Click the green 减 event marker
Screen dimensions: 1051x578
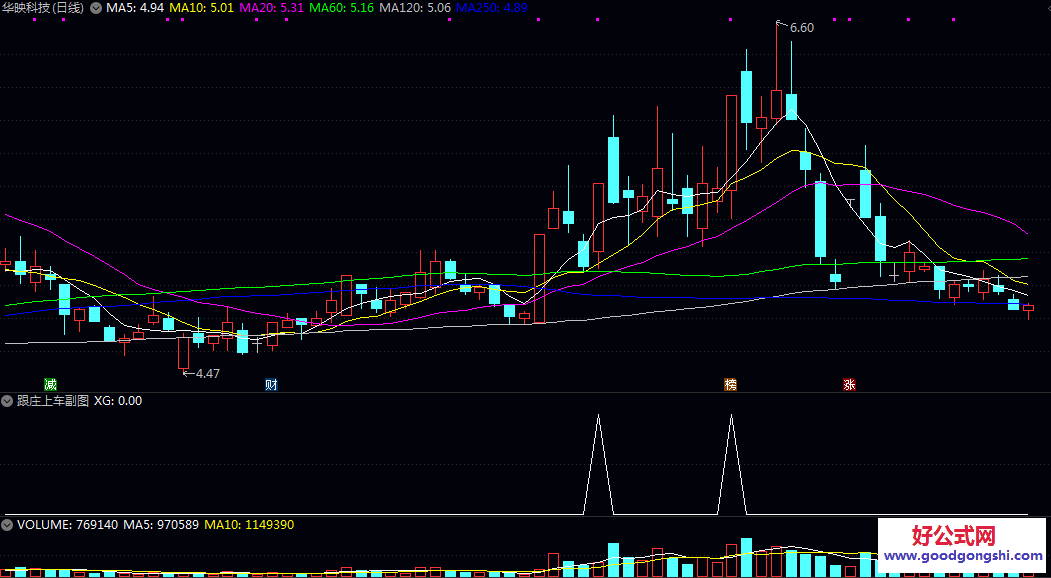coord(51,385)
